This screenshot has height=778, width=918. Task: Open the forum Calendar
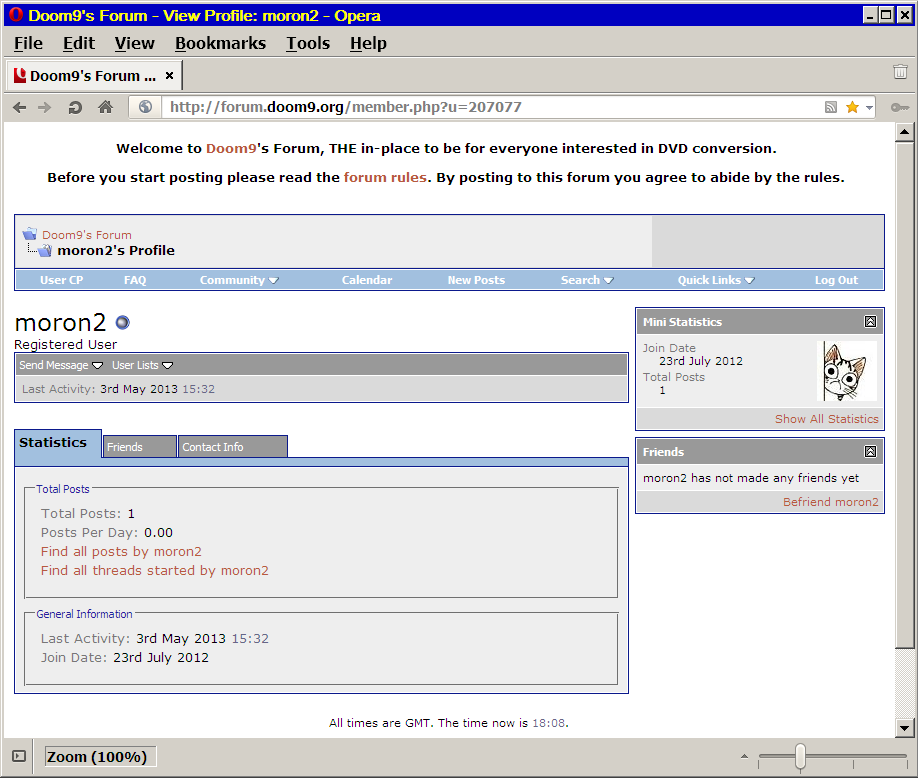(367, 280)
